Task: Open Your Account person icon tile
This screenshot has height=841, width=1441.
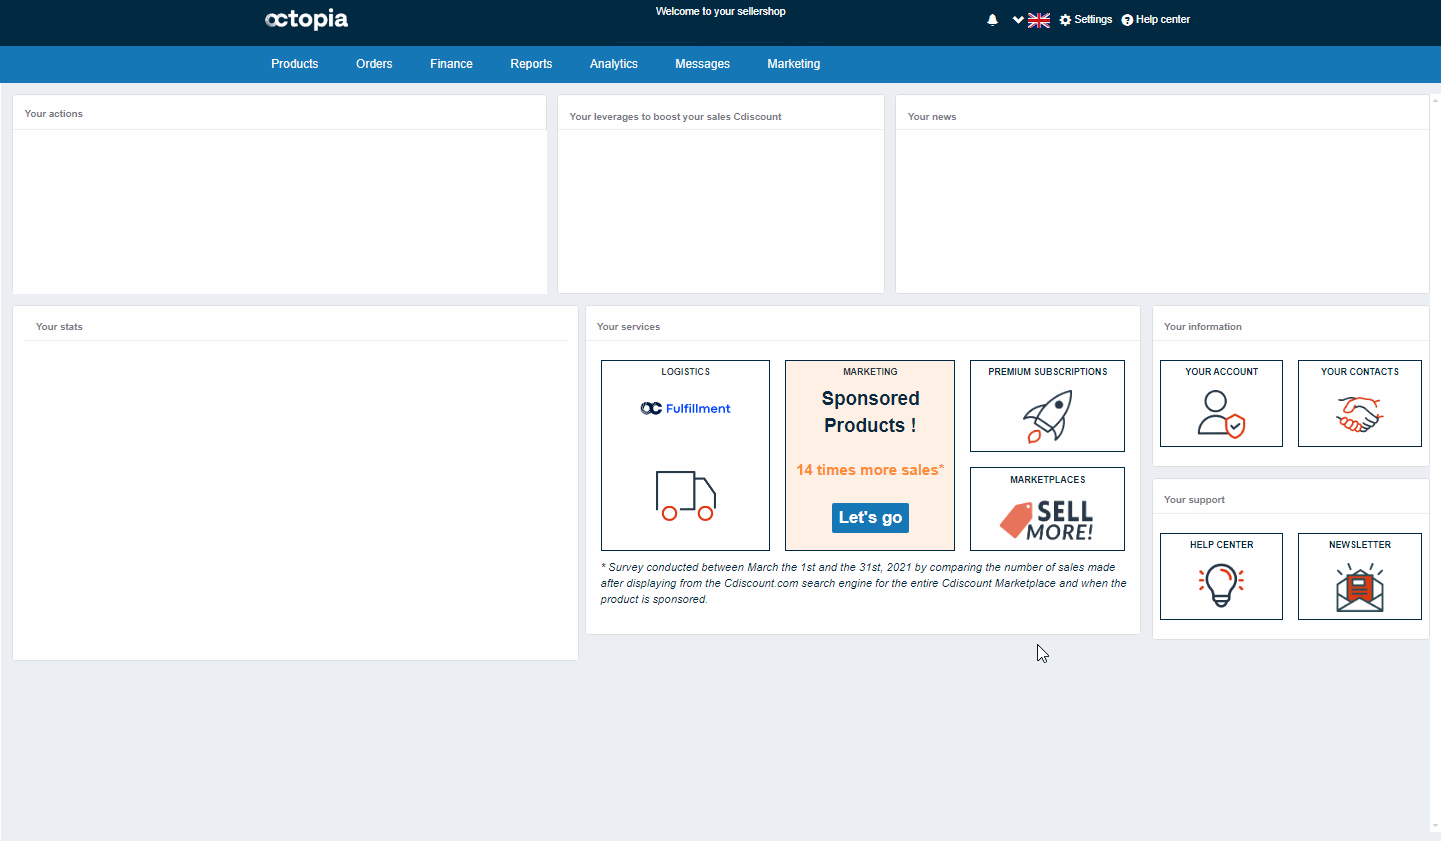Action: pyautogui.click(x=1221, y=403)
